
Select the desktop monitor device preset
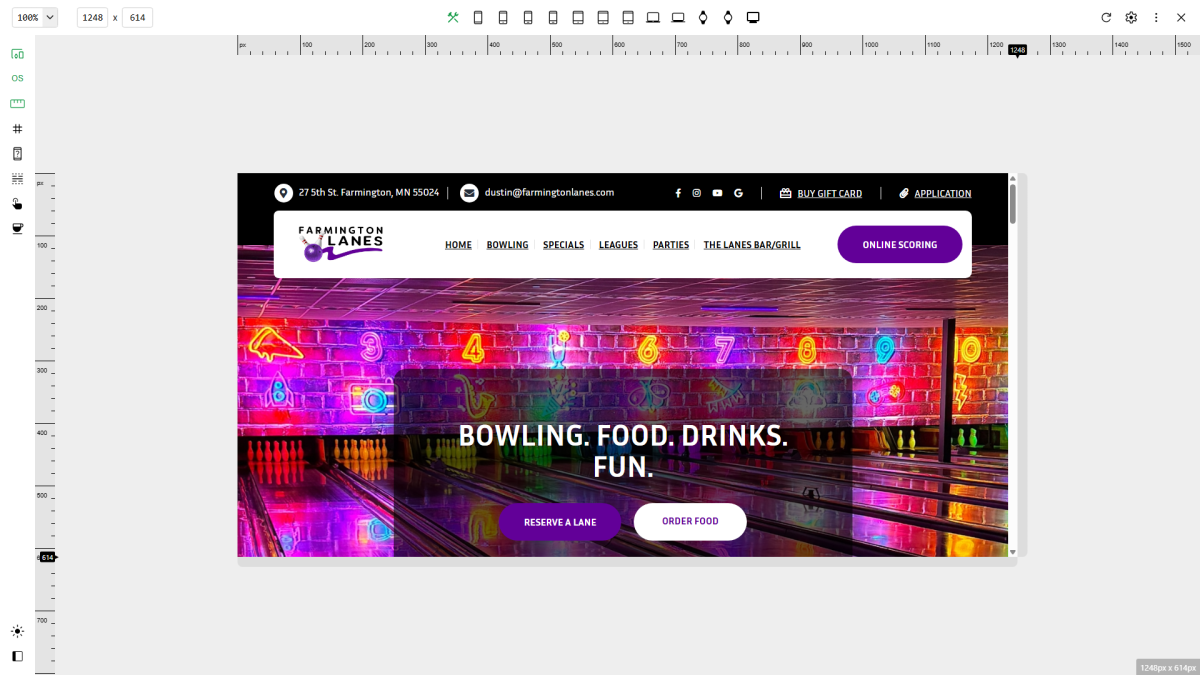tap(753, 17)
